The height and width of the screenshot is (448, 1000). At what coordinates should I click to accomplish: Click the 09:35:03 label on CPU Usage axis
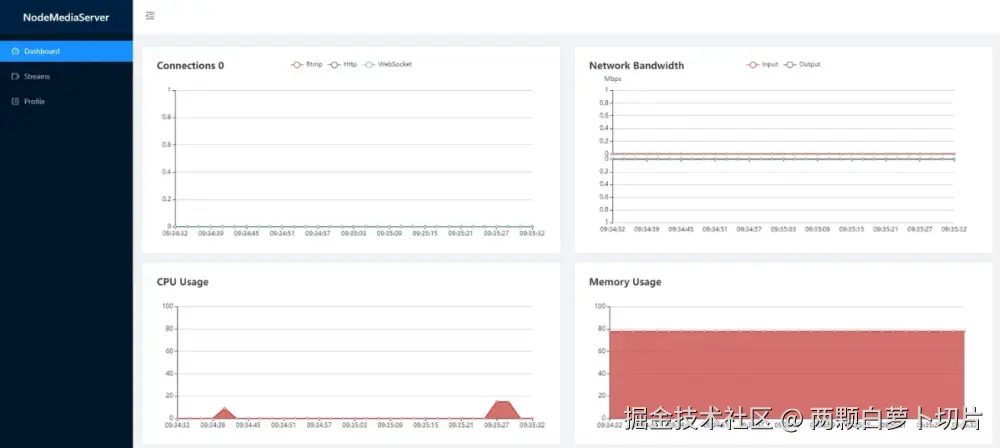pyautogui.click(x=353, y=425)
